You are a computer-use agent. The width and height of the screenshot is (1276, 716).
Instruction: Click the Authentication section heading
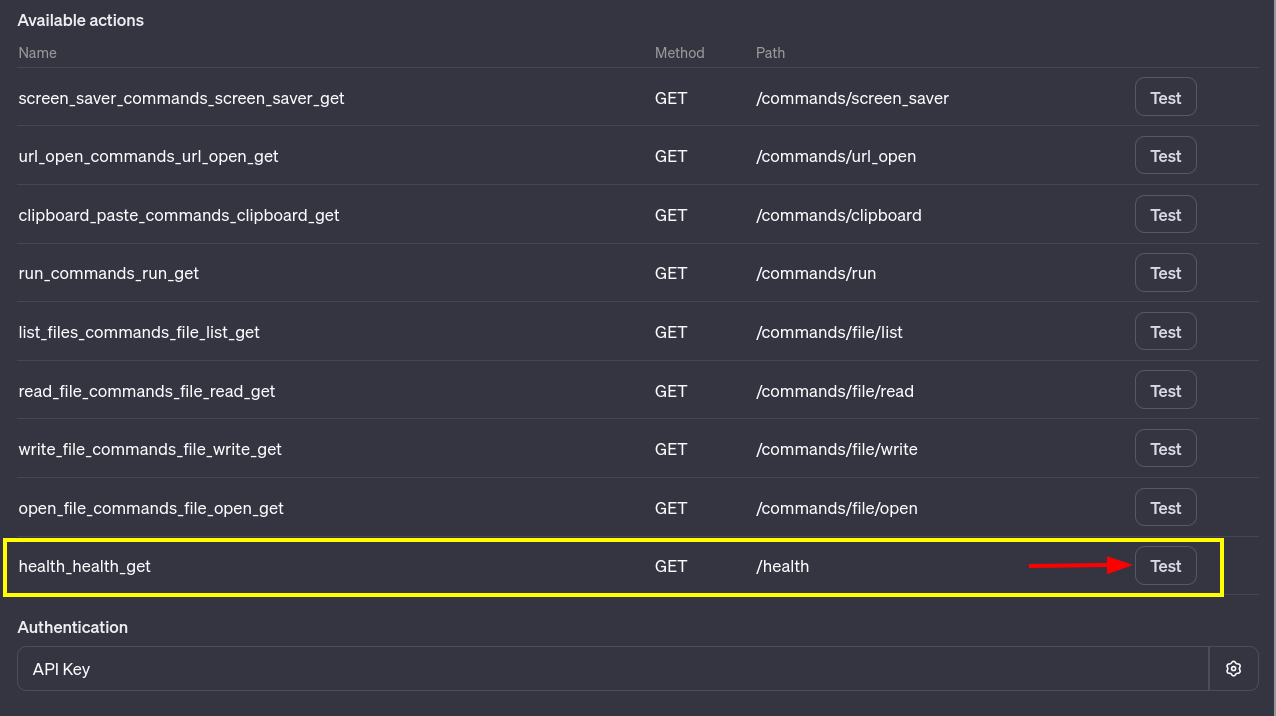pyautogui.click(x=72, y=627)
